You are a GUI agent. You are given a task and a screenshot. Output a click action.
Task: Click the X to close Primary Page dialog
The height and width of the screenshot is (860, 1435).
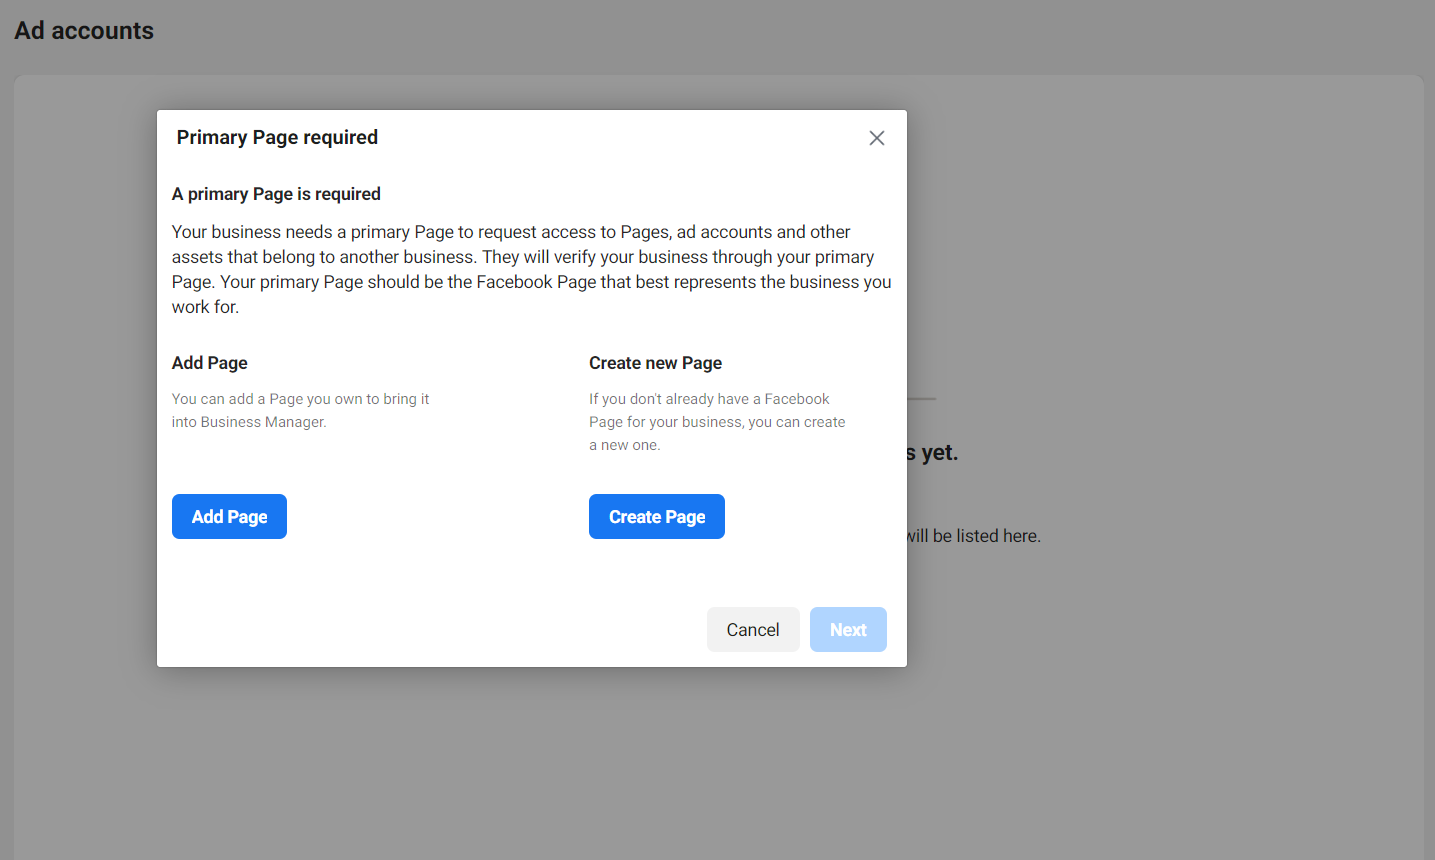point(877,138)
